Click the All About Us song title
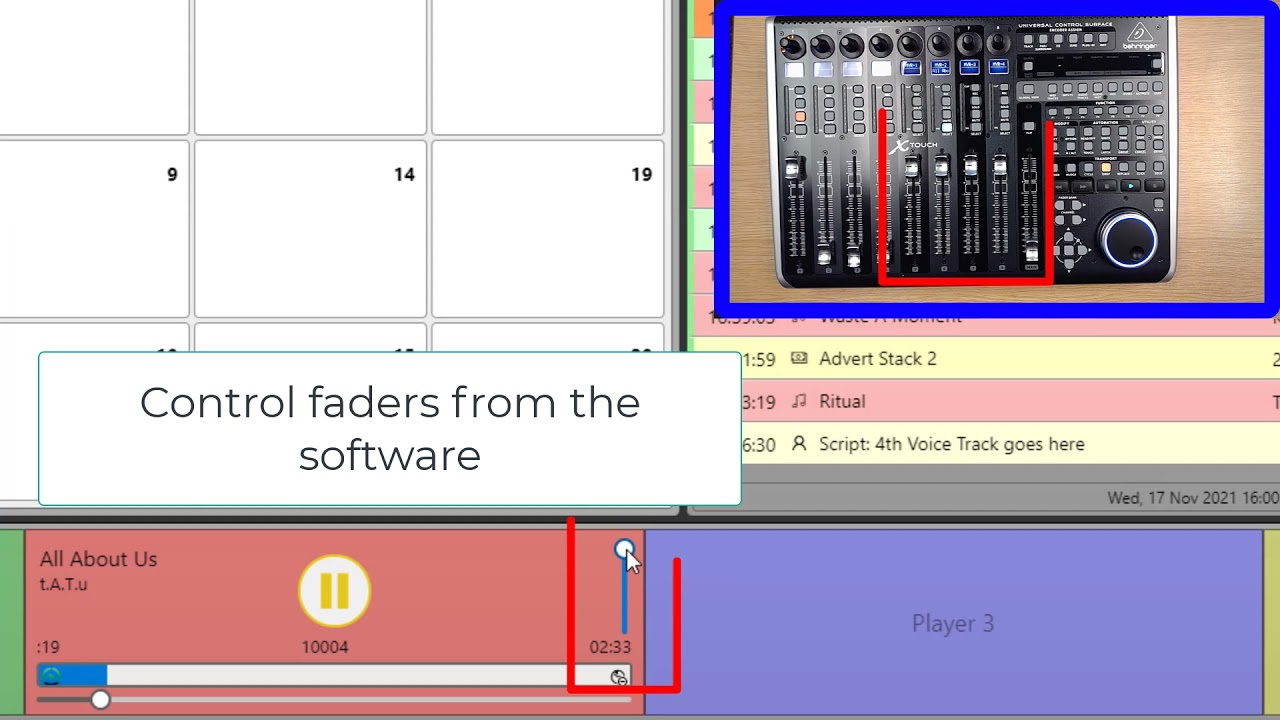Image resolution: width=1280 pixels, height=720 pixels. (98, 559)
